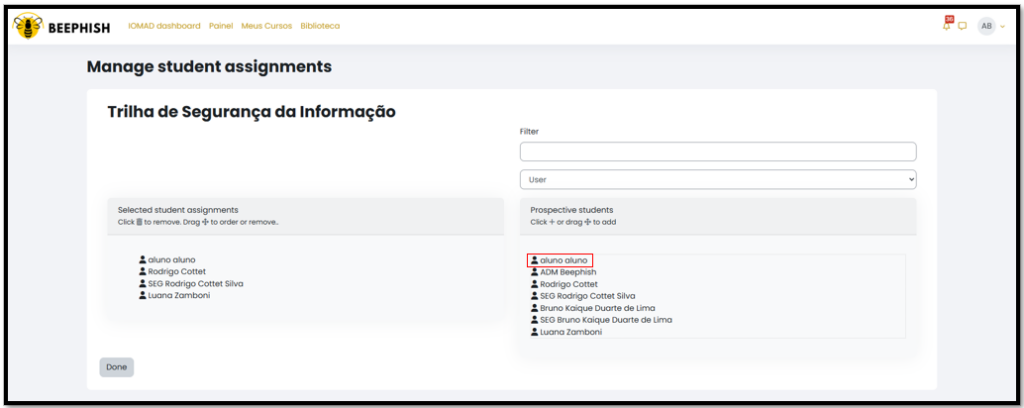
Task: Select Luana Zamboni in selected assignments list
Action: 180,295
